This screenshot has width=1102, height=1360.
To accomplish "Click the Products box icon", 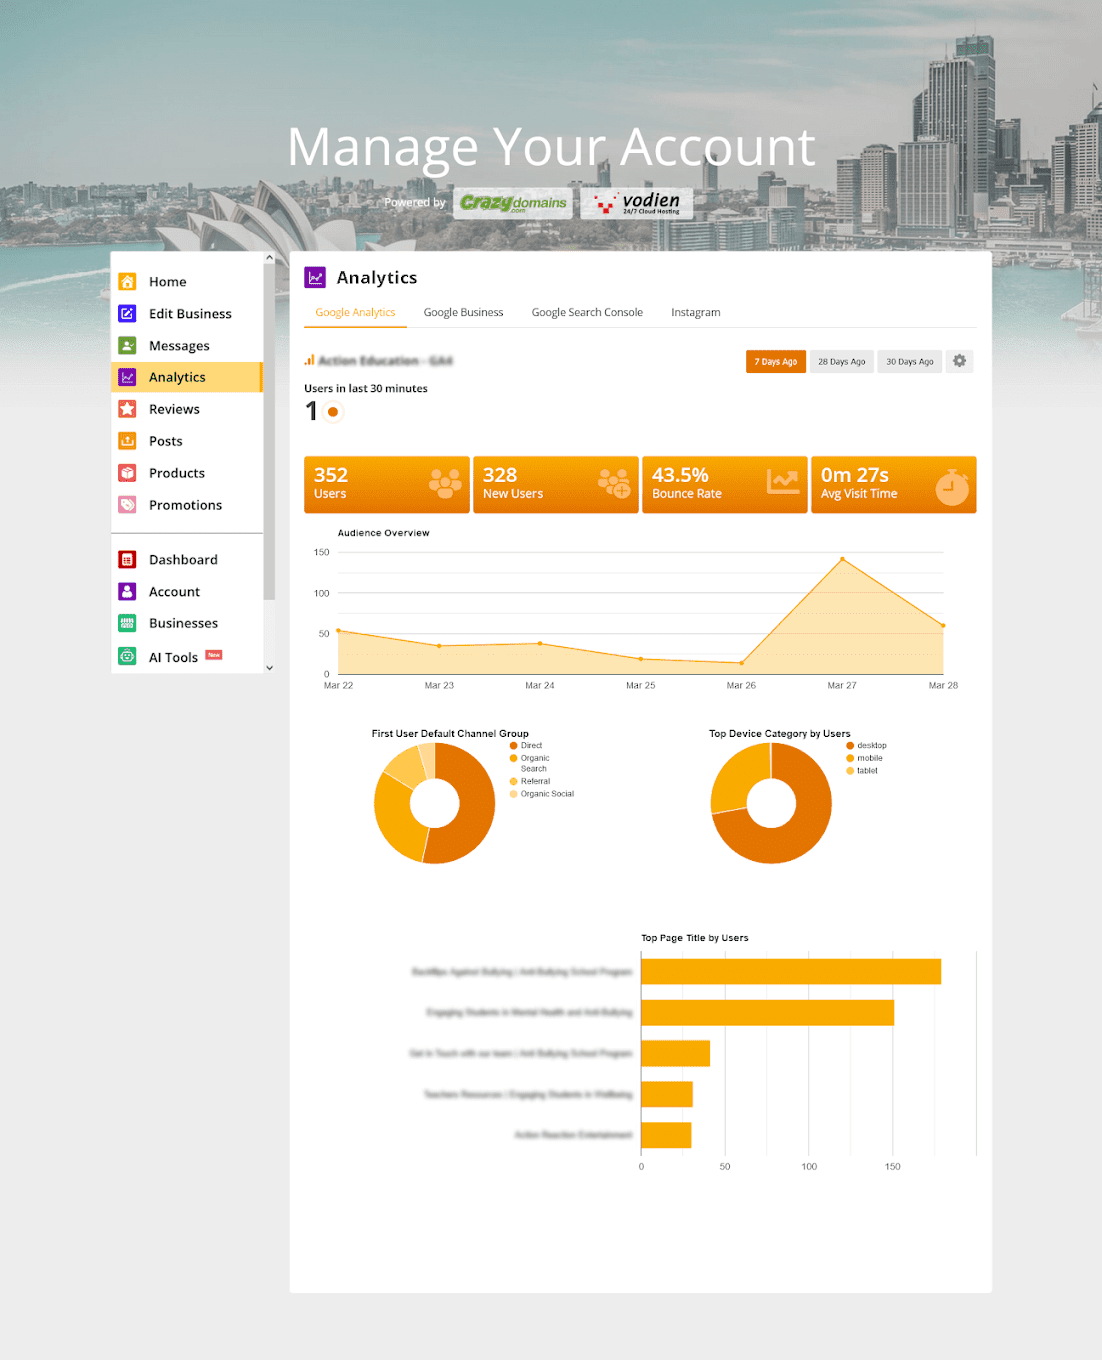I will click(128, 473).
